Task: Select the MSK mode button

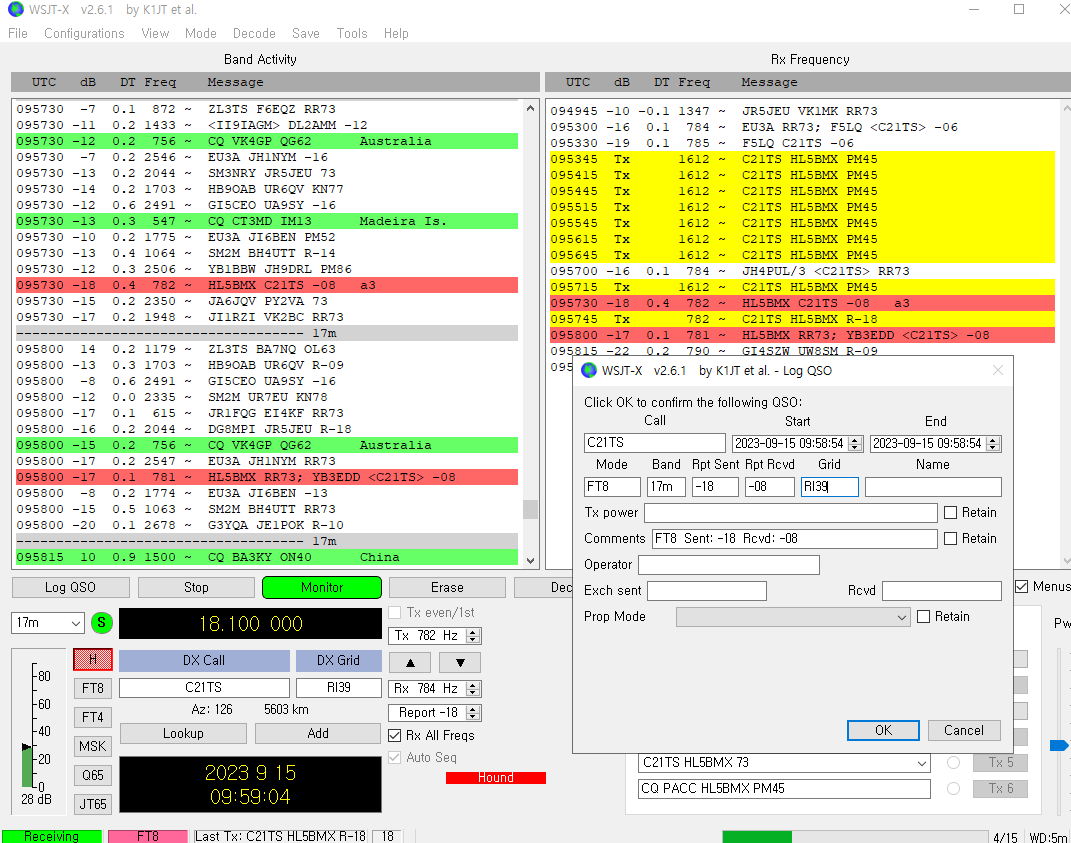Action: click(92, 746)
